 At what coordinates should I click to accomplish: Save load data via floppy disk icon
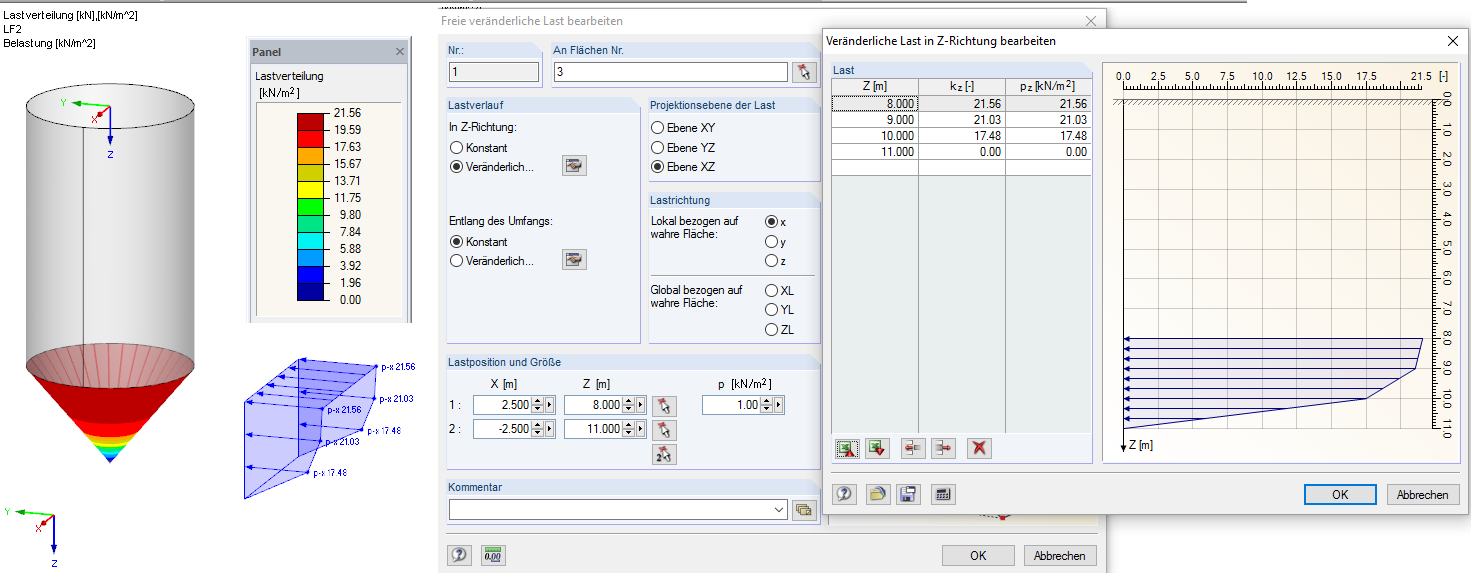(908, 494)
